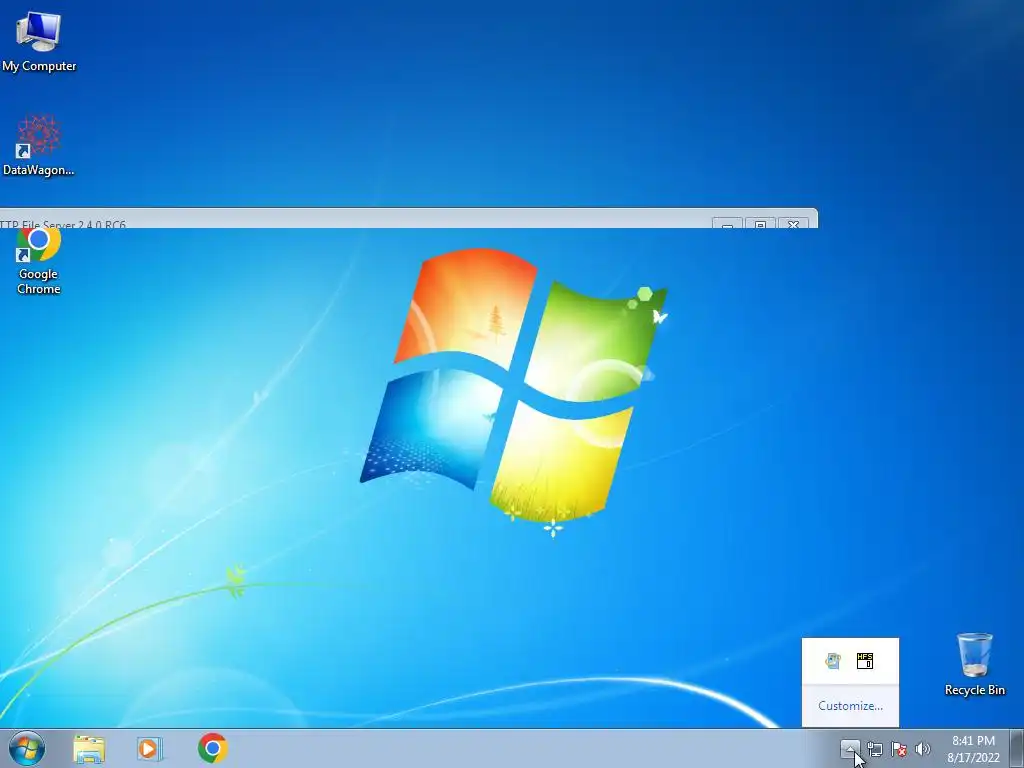Open the network status tray icon

pyautogui.click(x=874, y=749)
